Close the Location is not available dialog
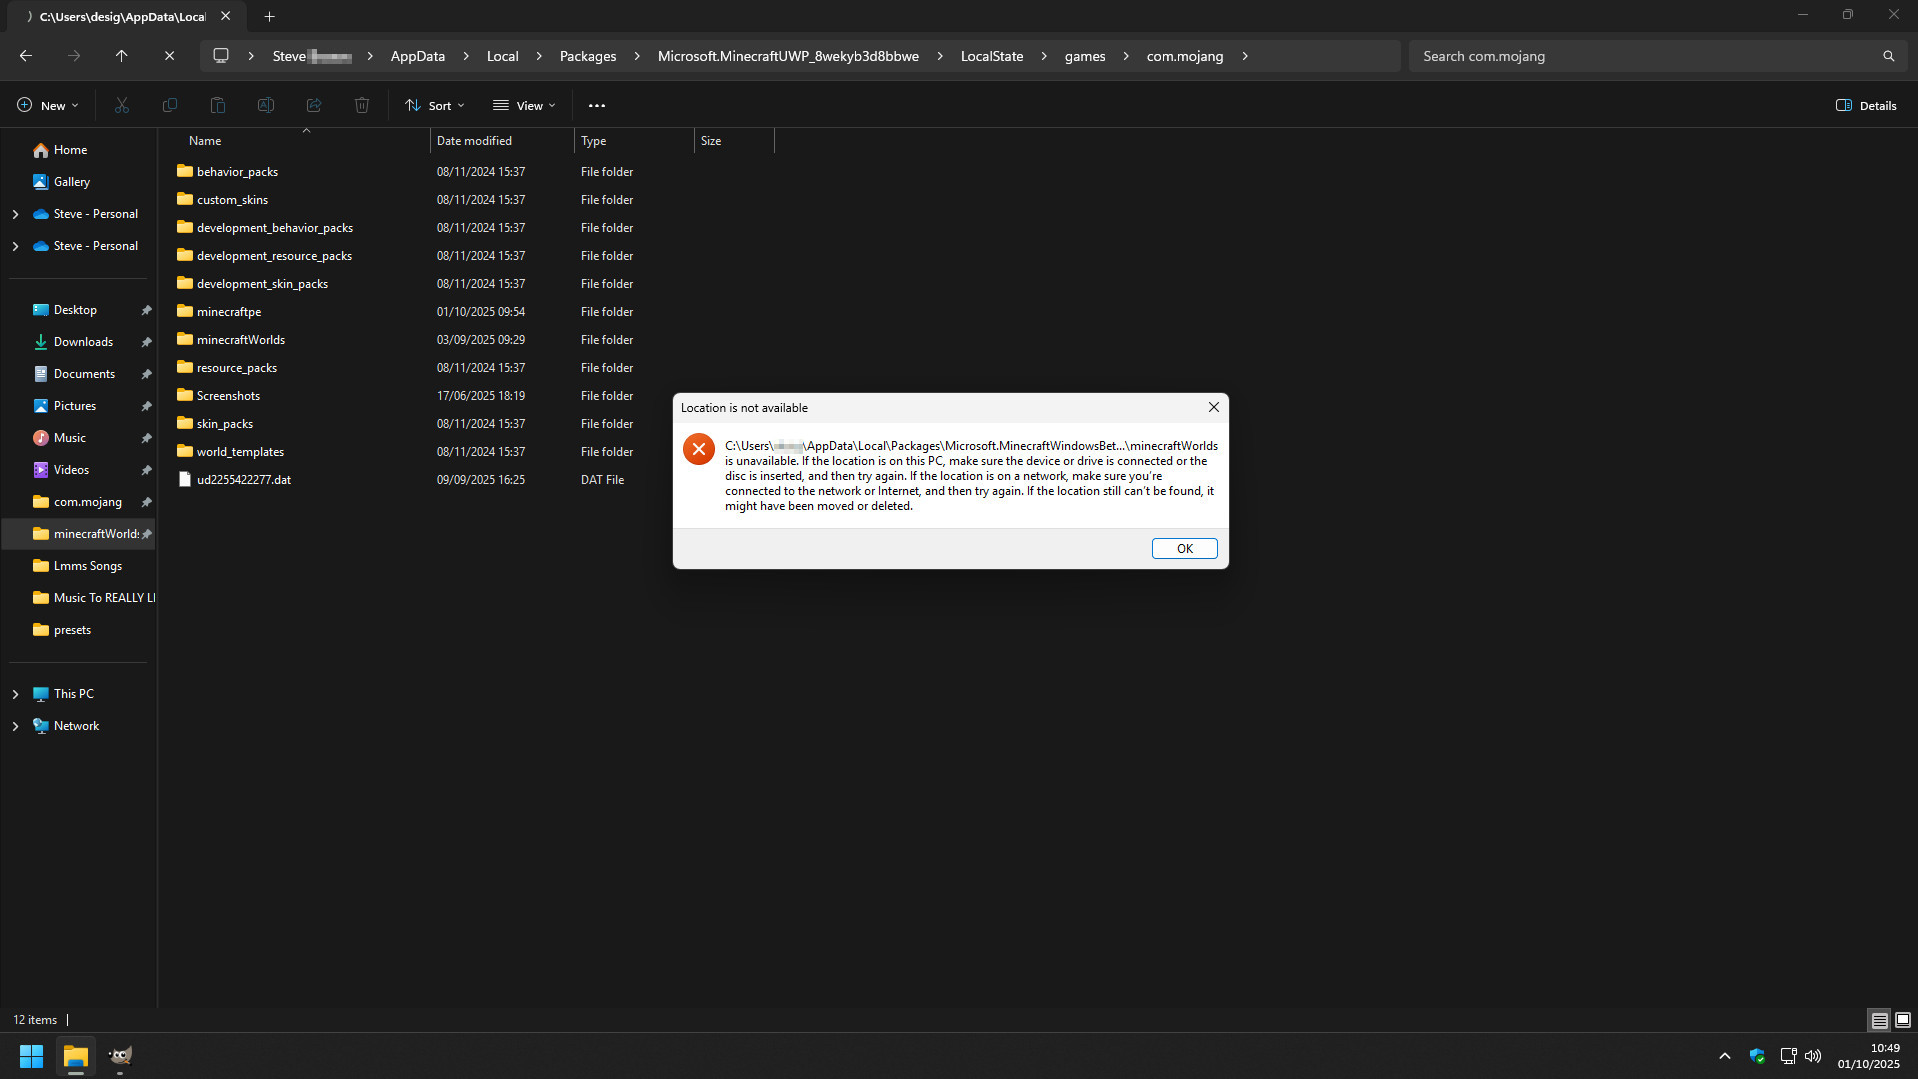This screenshot has width=1918, height=1079. coord(1213,407)
